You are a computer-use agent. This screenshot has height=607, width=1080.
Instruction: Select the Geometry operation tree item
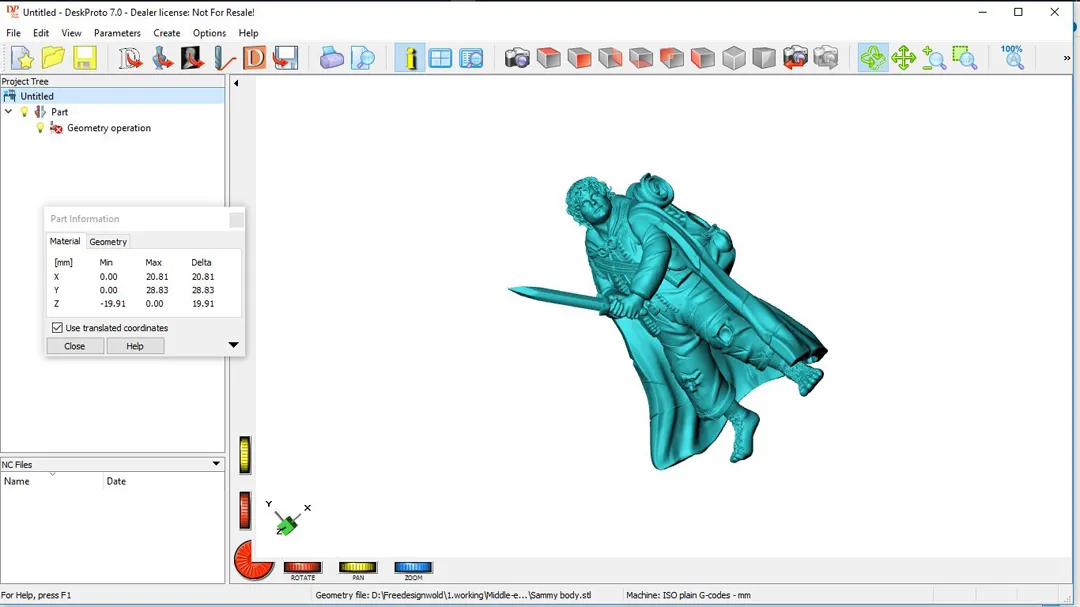tap(109, 128)
